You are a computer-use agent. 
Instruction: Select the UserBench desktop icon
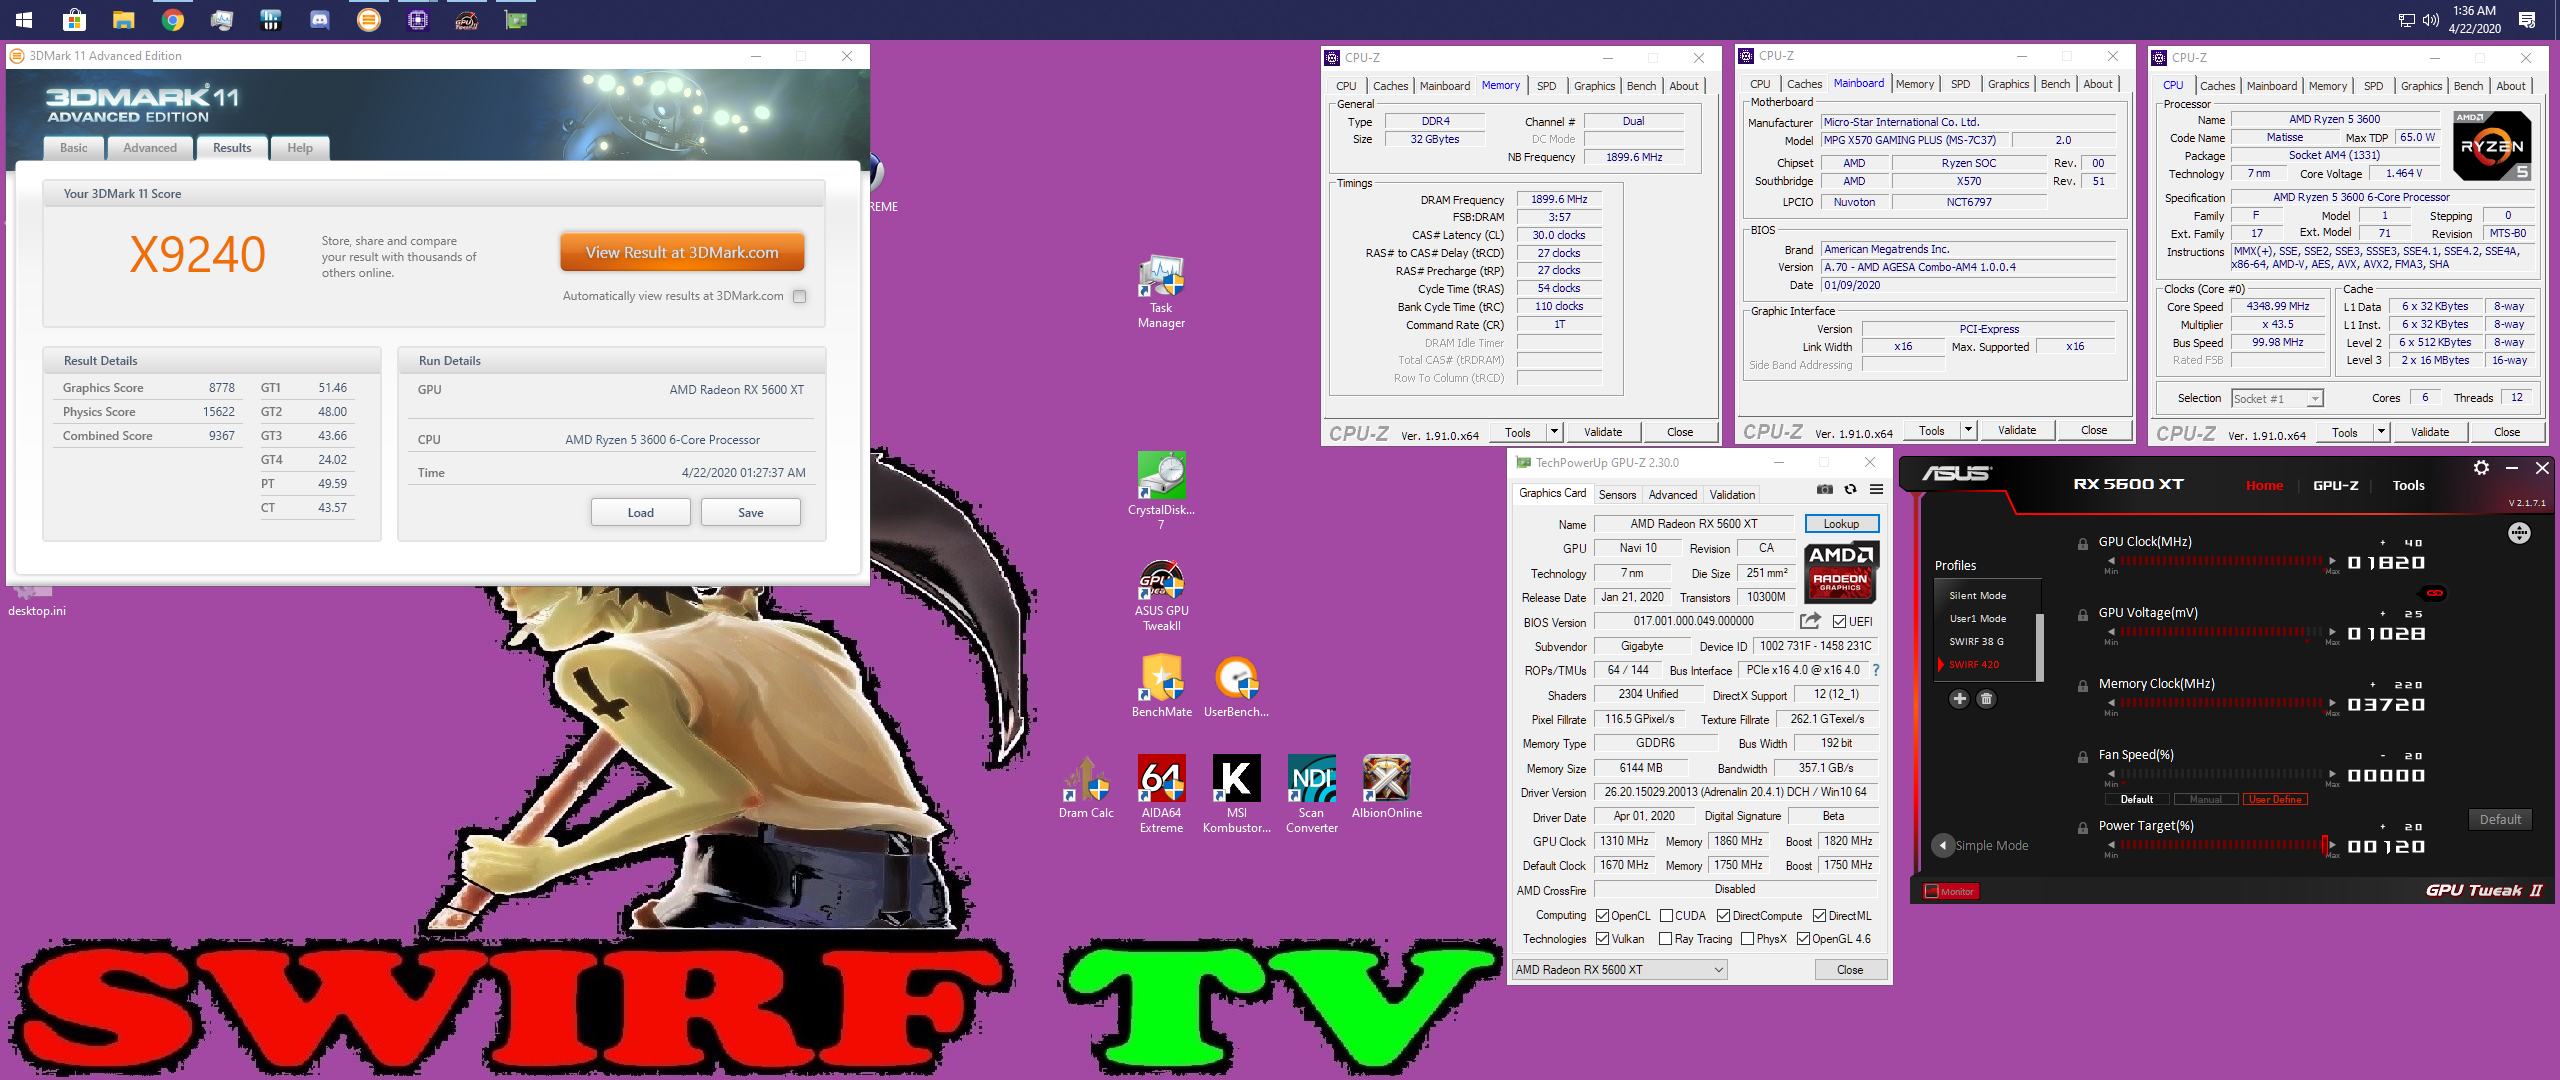coord(1236,686)
